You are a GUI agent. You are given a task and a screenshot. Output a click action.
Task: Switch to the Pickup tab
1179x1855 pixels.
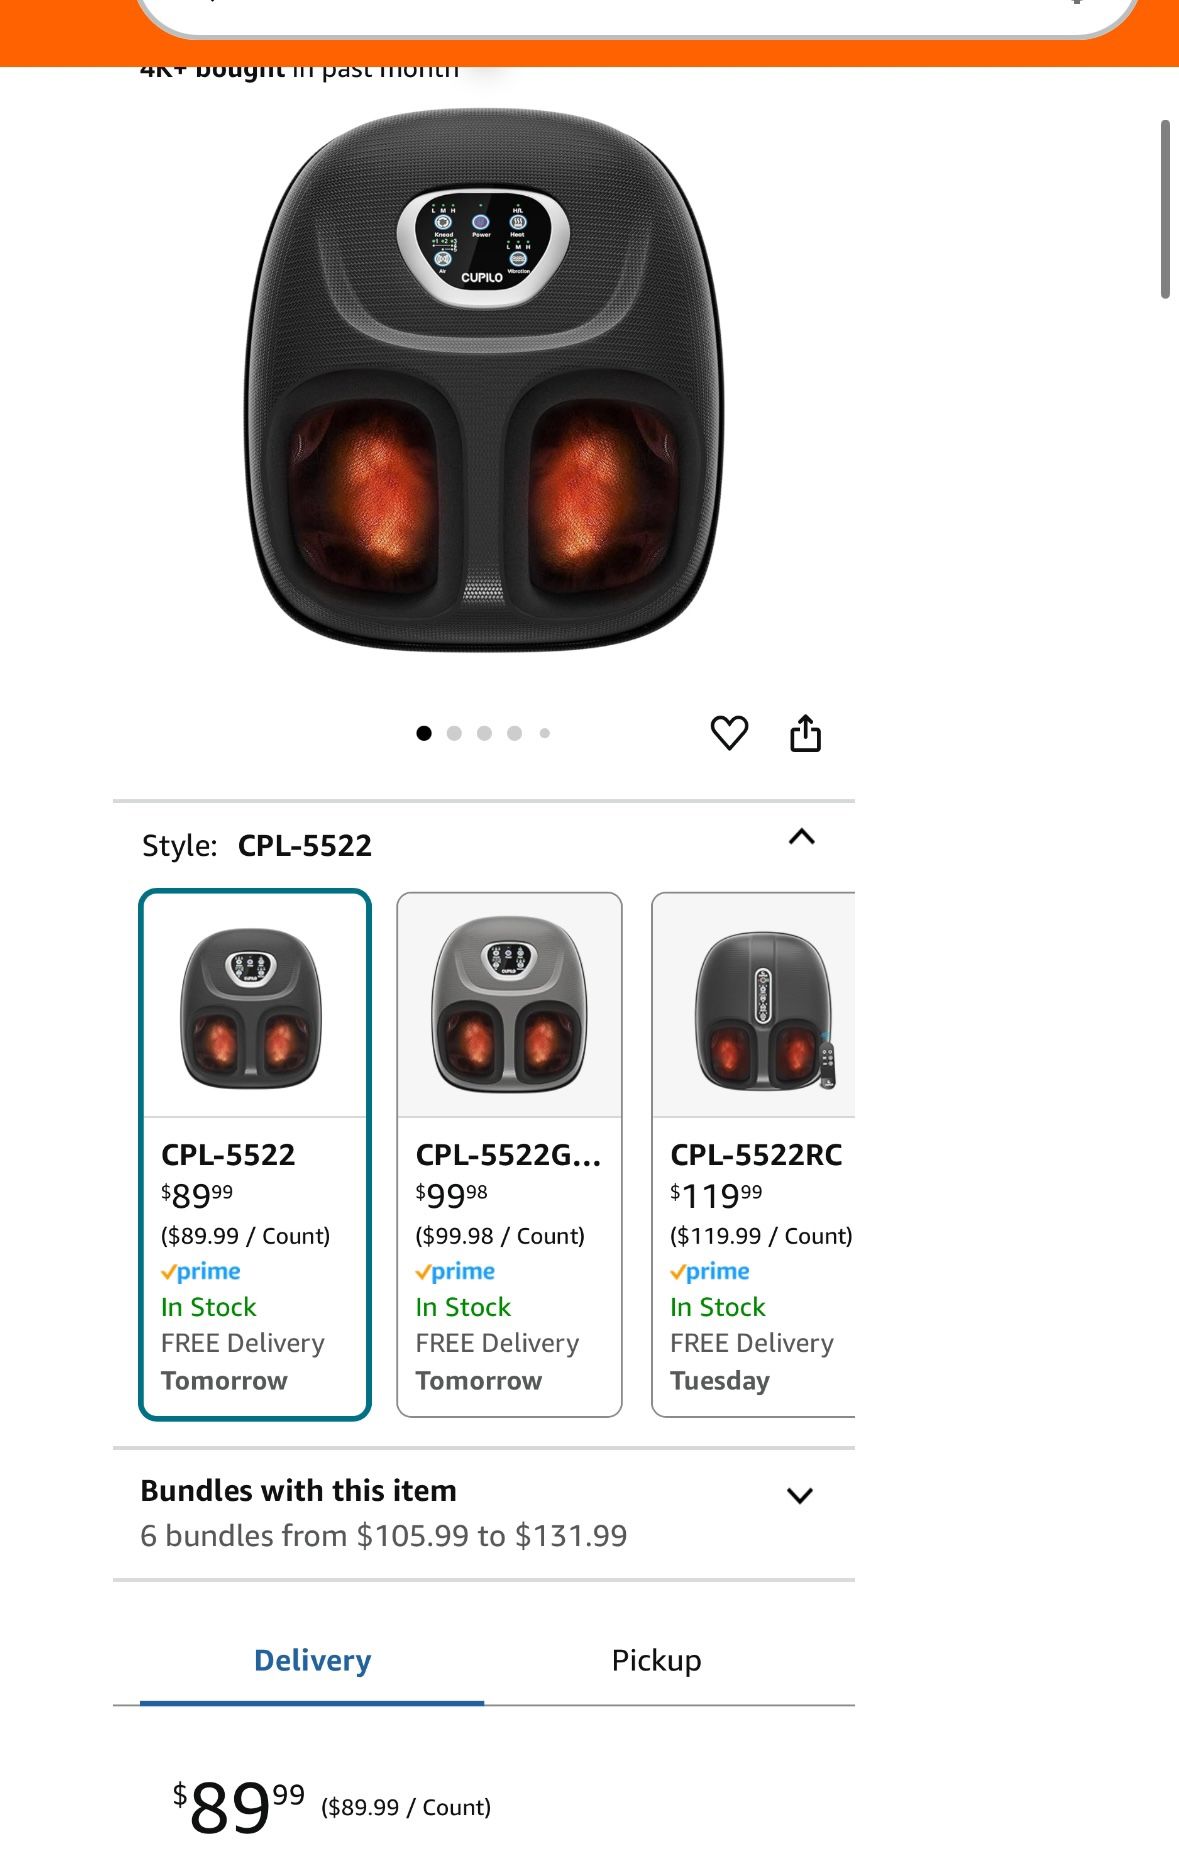[x=656, y=1661]
